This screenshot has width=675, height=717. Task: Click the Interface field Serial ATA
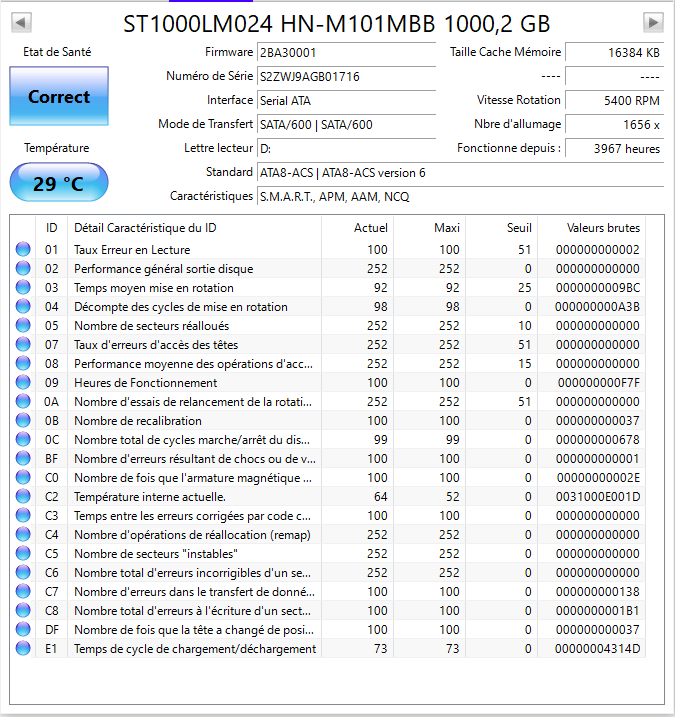point(346,100)
